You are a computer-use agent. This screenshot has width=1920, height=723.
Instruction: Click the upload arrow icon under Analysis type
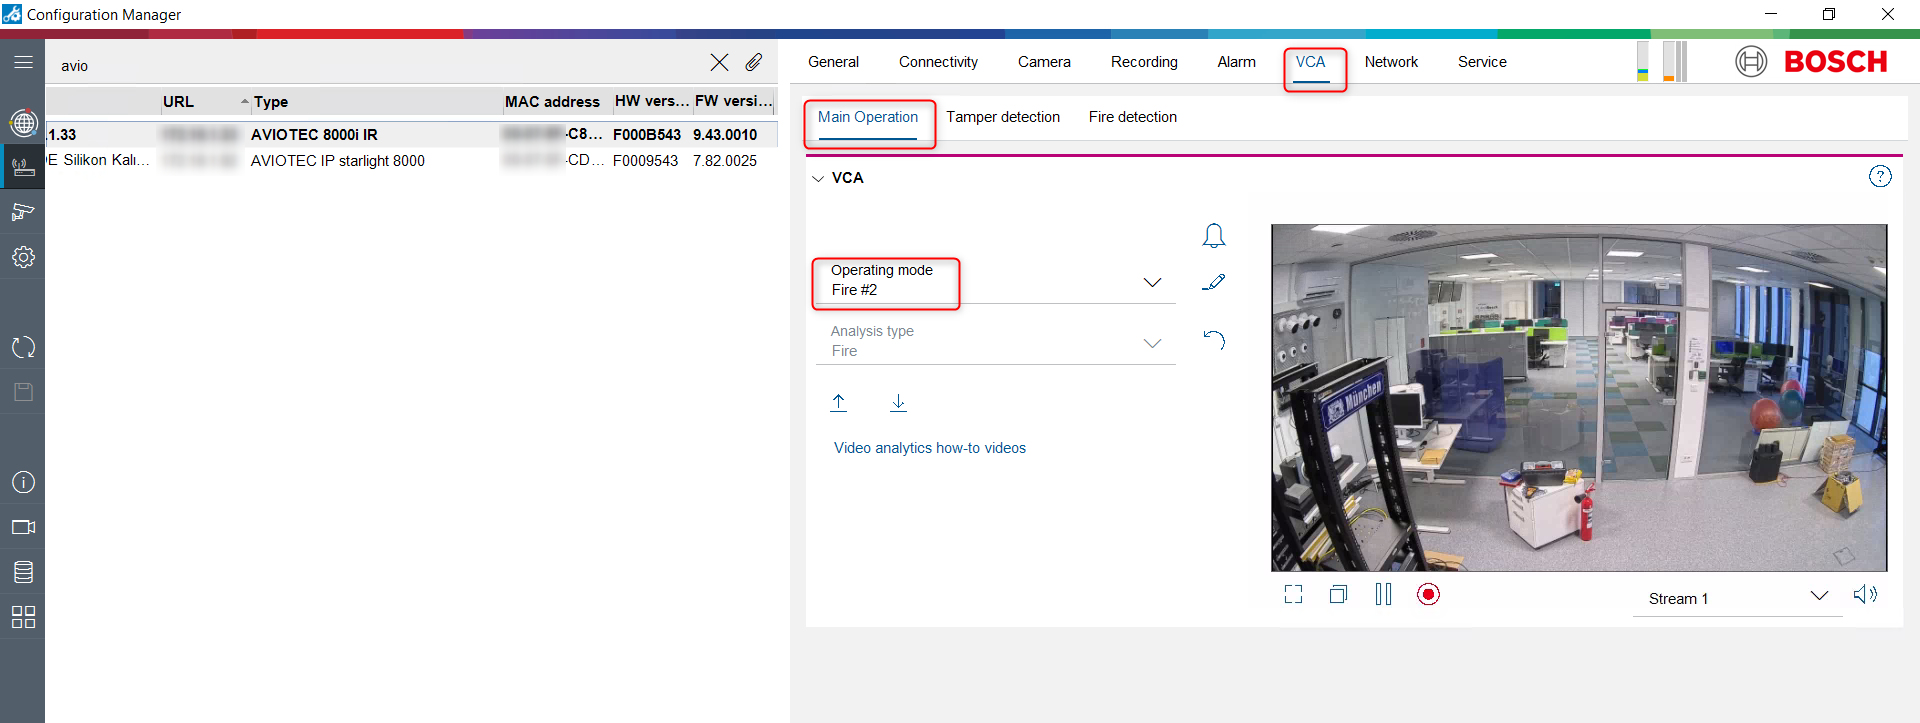coord(839,402)
